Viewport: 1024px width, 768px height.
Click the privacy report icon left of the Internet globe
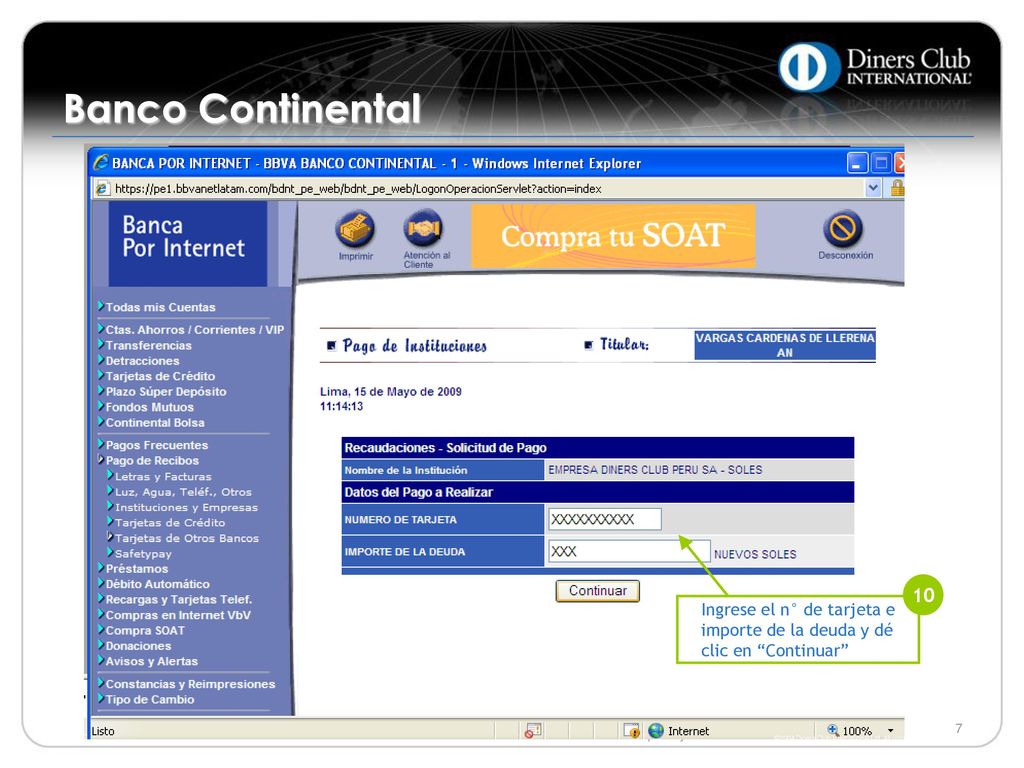[x=632, y=731]
